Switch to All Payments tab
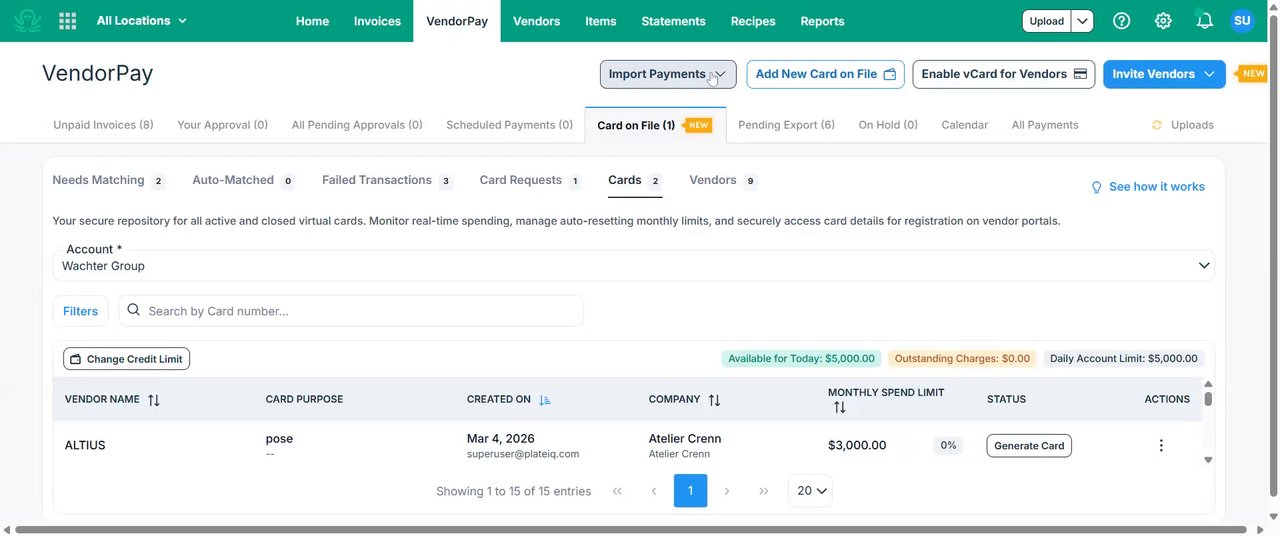This screenshot has width=1280, height=536. (1045, 125)
